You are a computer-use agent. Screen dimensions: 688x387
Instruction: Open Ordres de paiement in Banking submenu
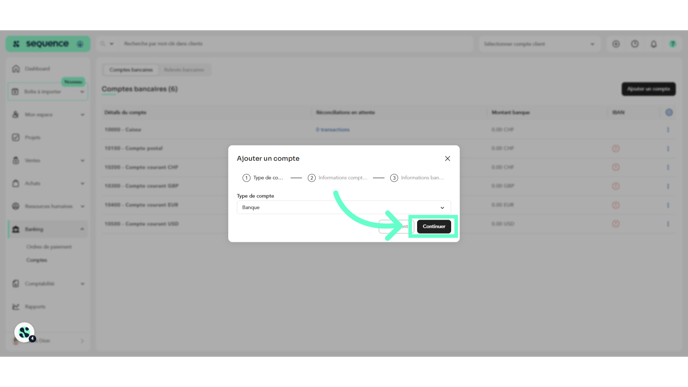click(x=49, y=247)
